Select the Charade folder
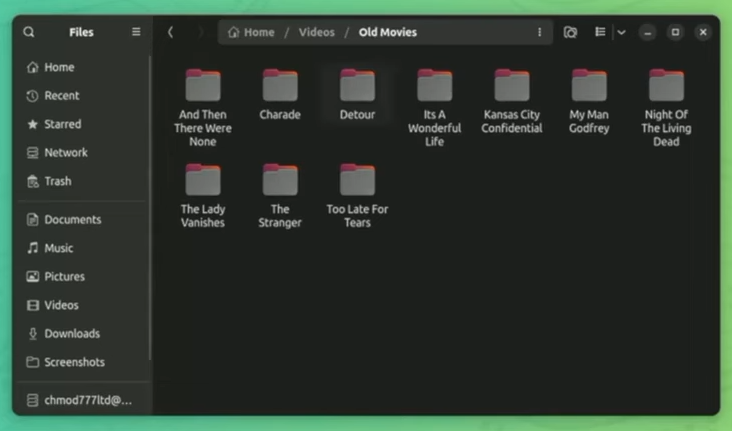 click(280, 95)
